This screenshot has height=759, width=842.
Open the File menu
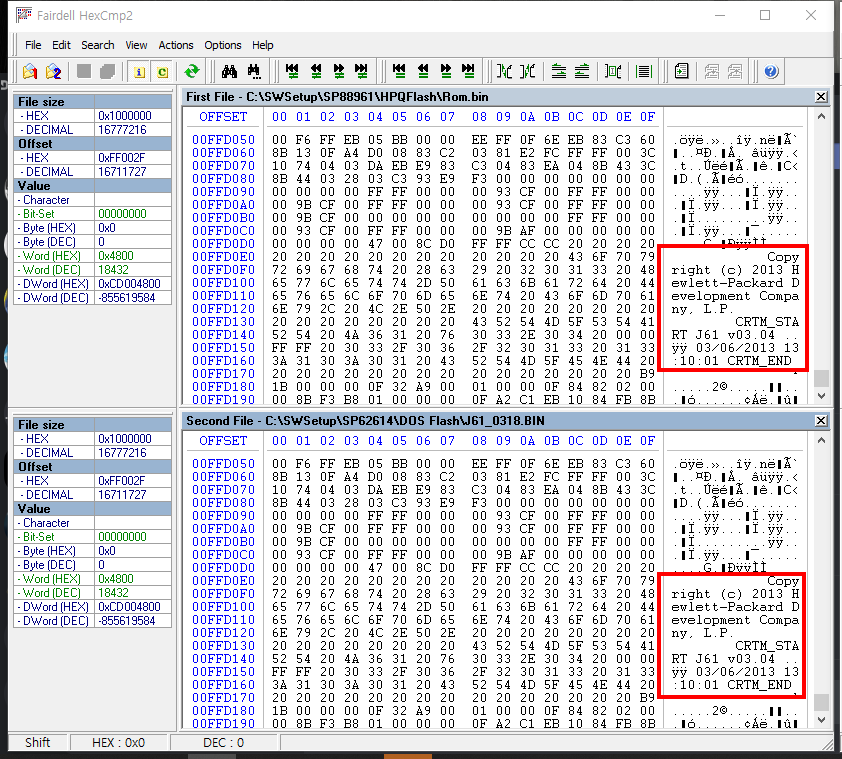pos(33,45)
